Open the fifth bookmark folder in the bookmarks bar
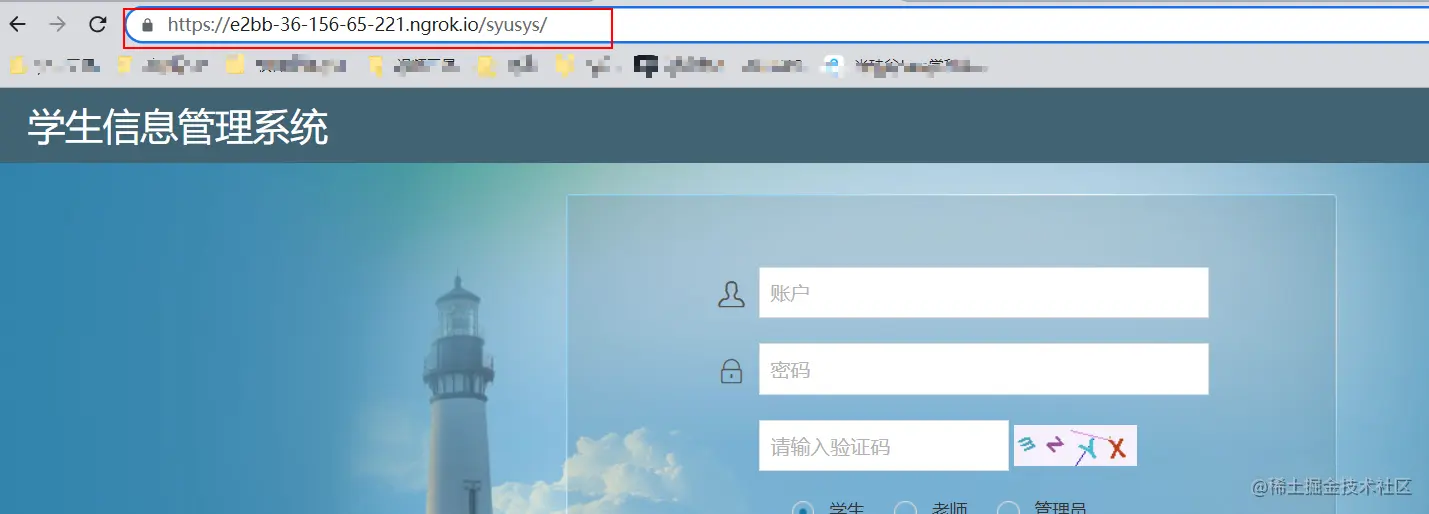1429x514 pixels. (x=507, y=66)
